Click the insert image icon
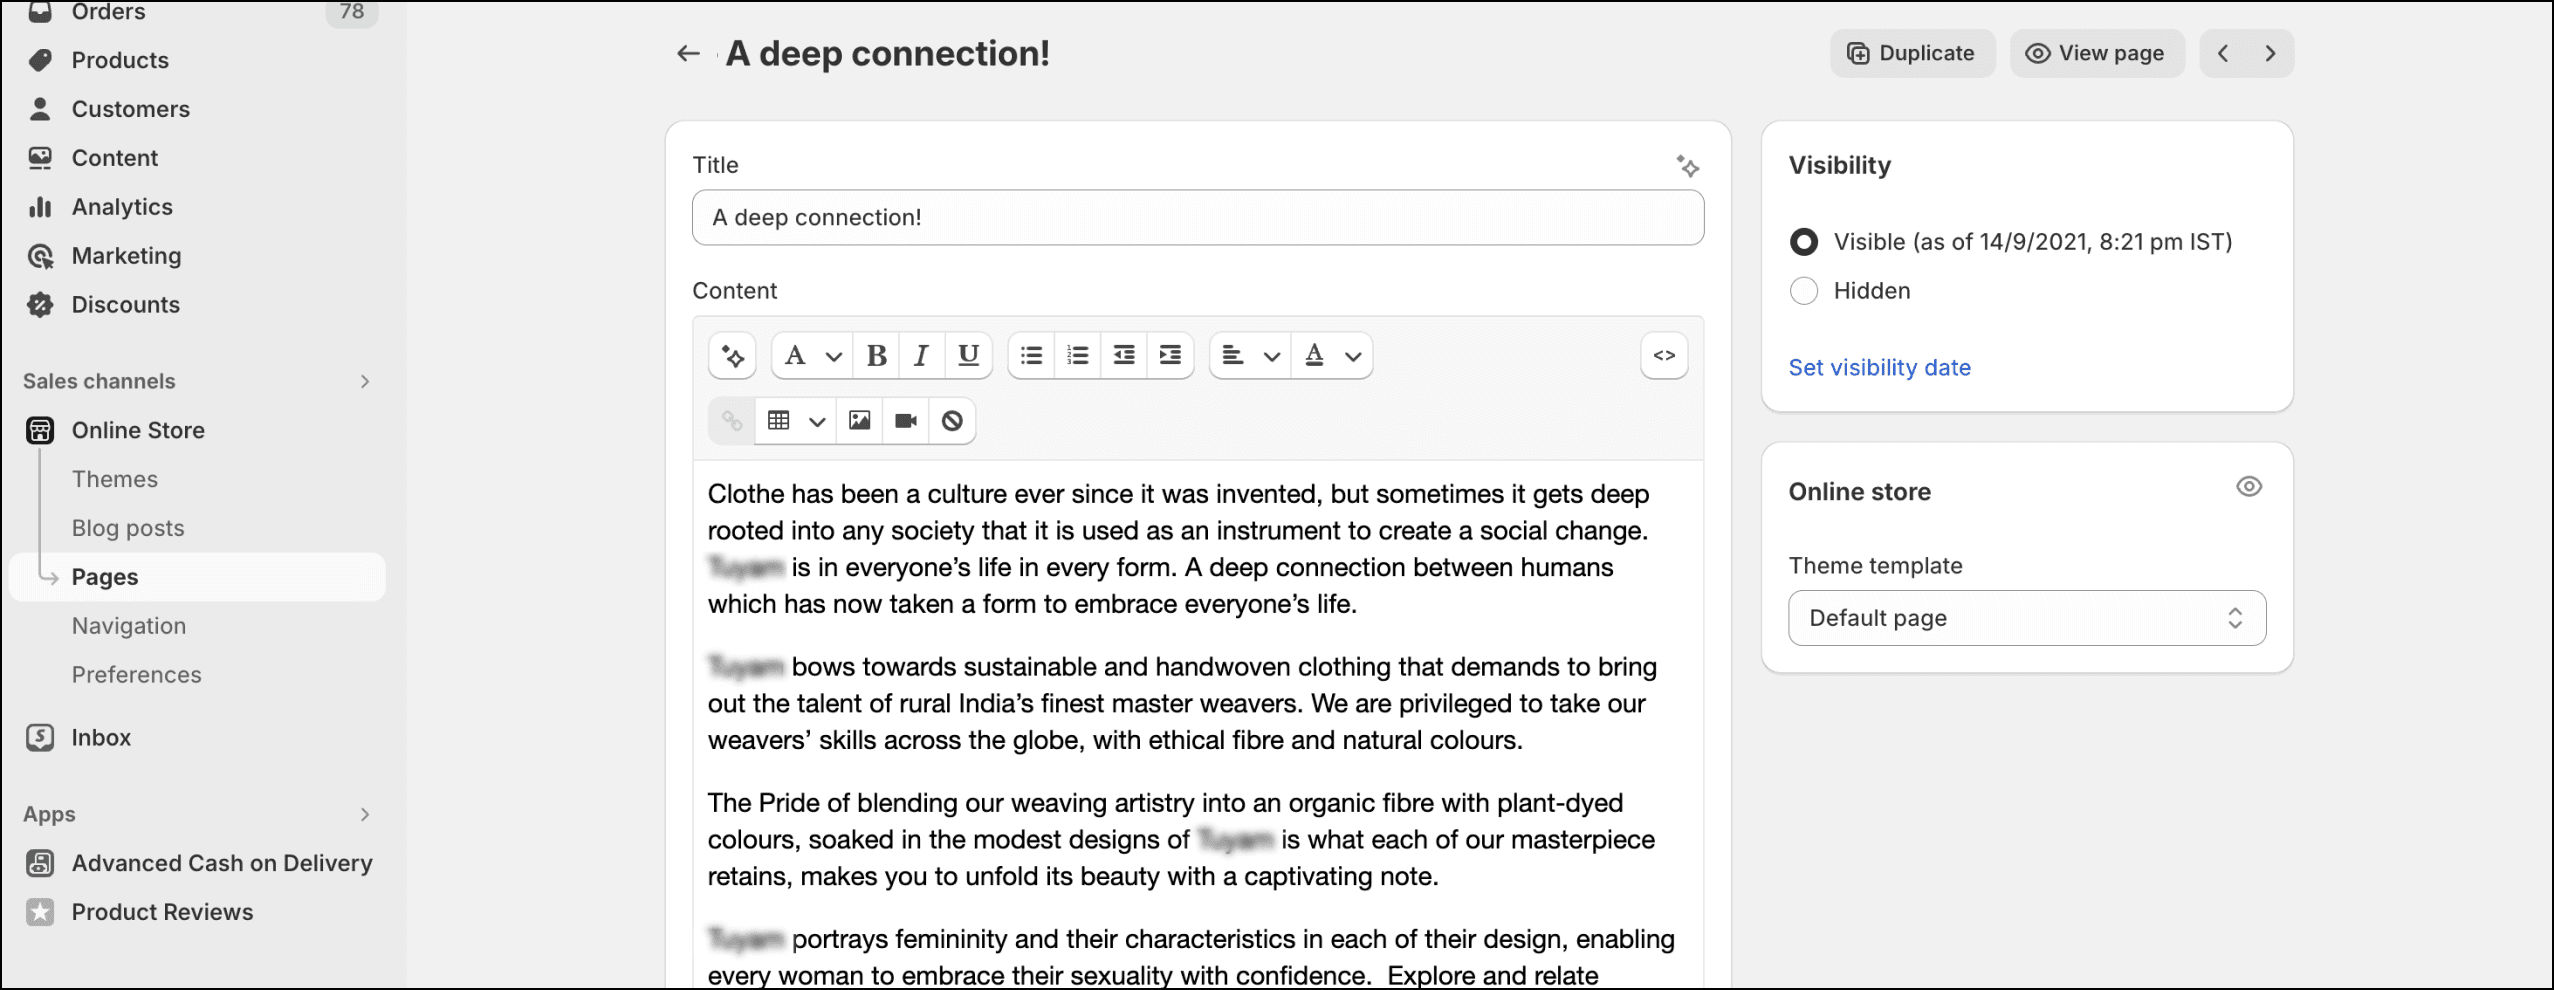 coord(859,421)
